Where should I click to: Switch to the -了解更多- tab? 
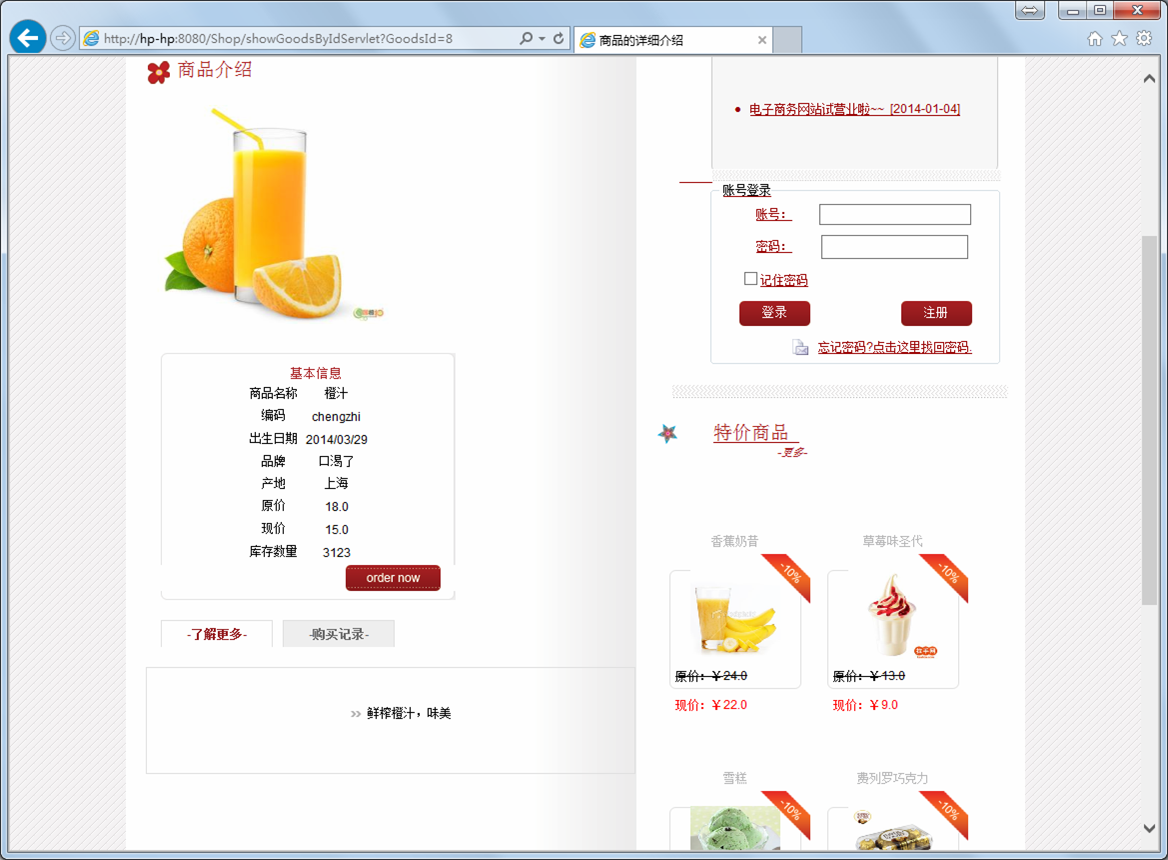[x=217, y=634]
